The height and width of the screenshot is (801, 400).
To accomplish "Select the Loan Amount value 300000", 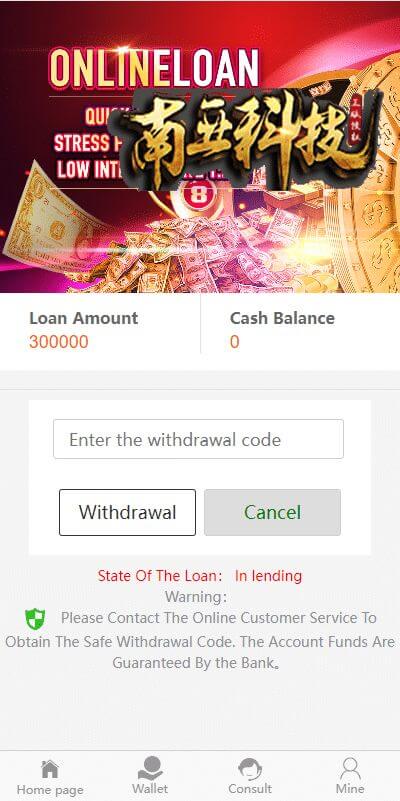I will pyautogui.click(x=59, y=342).
